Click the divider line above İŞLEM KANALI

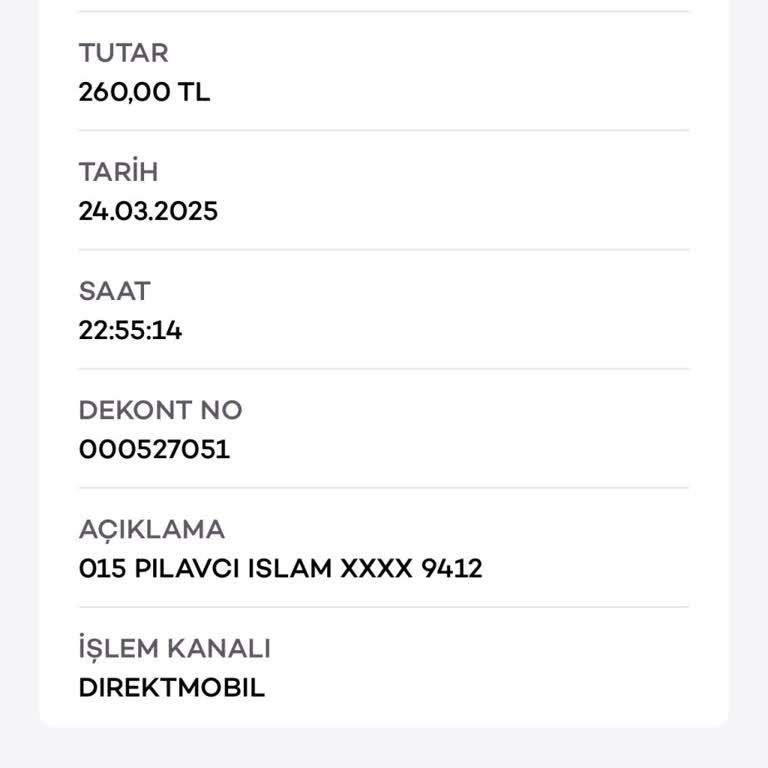tap(384, 607)
